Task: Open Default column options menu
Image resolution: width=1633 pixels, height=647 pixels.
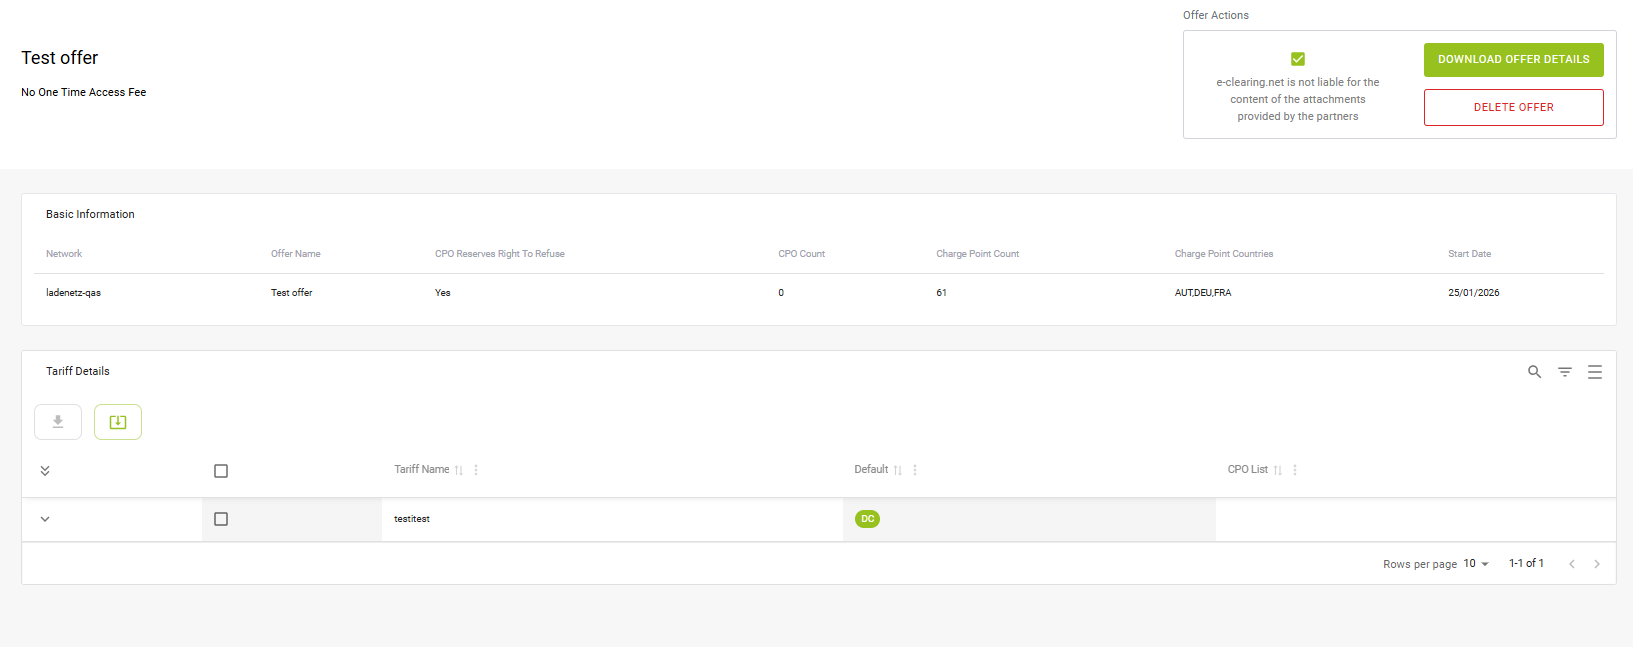Action: pos(915,470)
